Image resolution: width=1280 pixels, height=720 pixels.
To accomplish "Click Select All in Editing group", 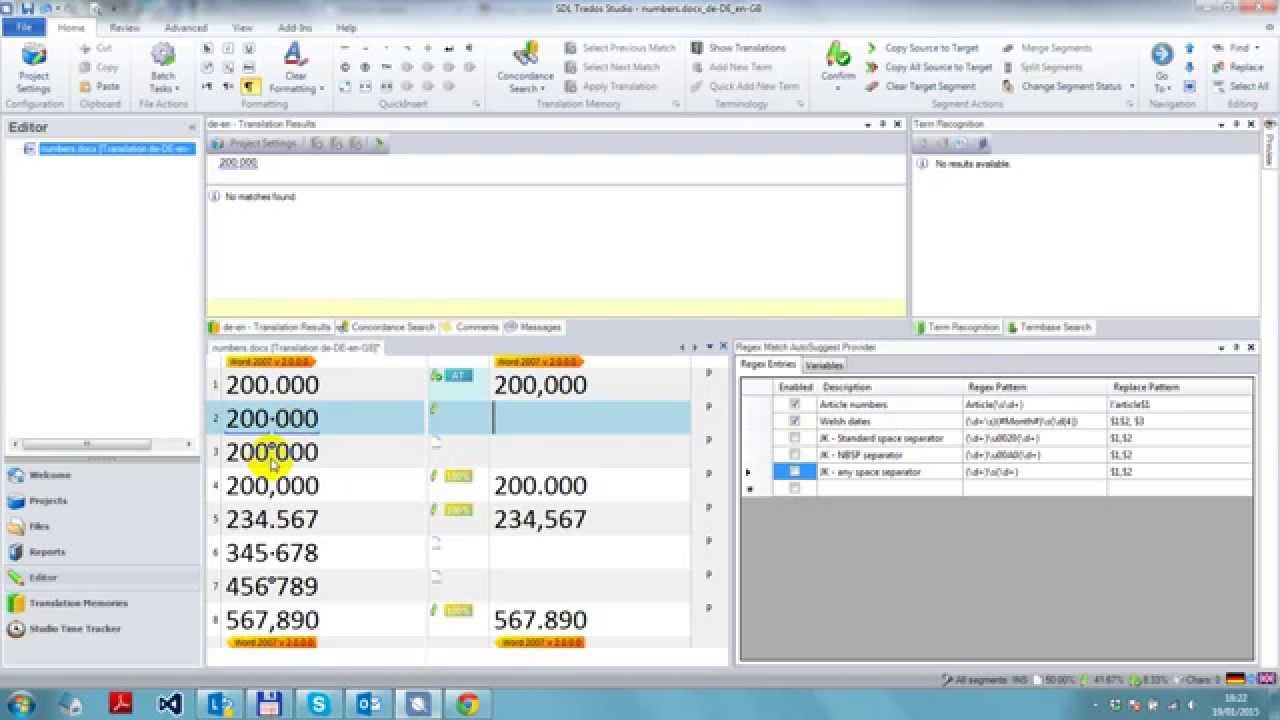I will point(1240,86).
